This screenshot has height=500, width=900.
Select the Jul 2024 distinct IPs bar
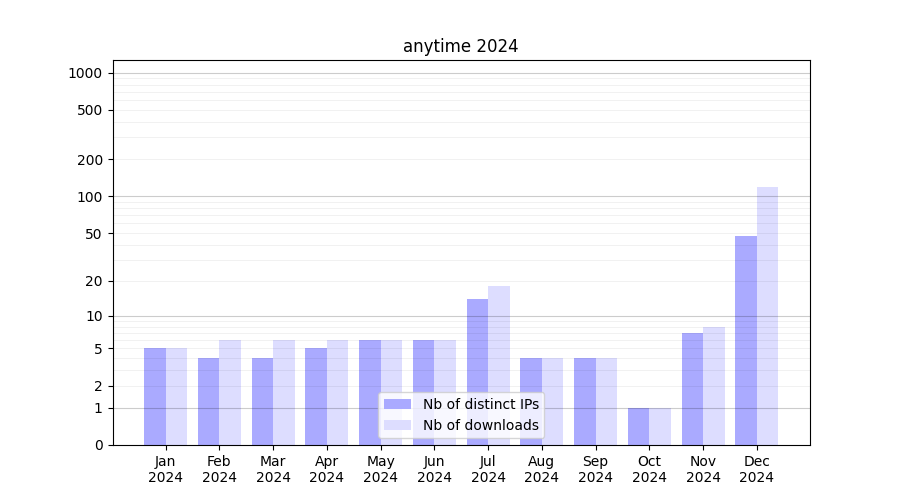pos(477,372)
